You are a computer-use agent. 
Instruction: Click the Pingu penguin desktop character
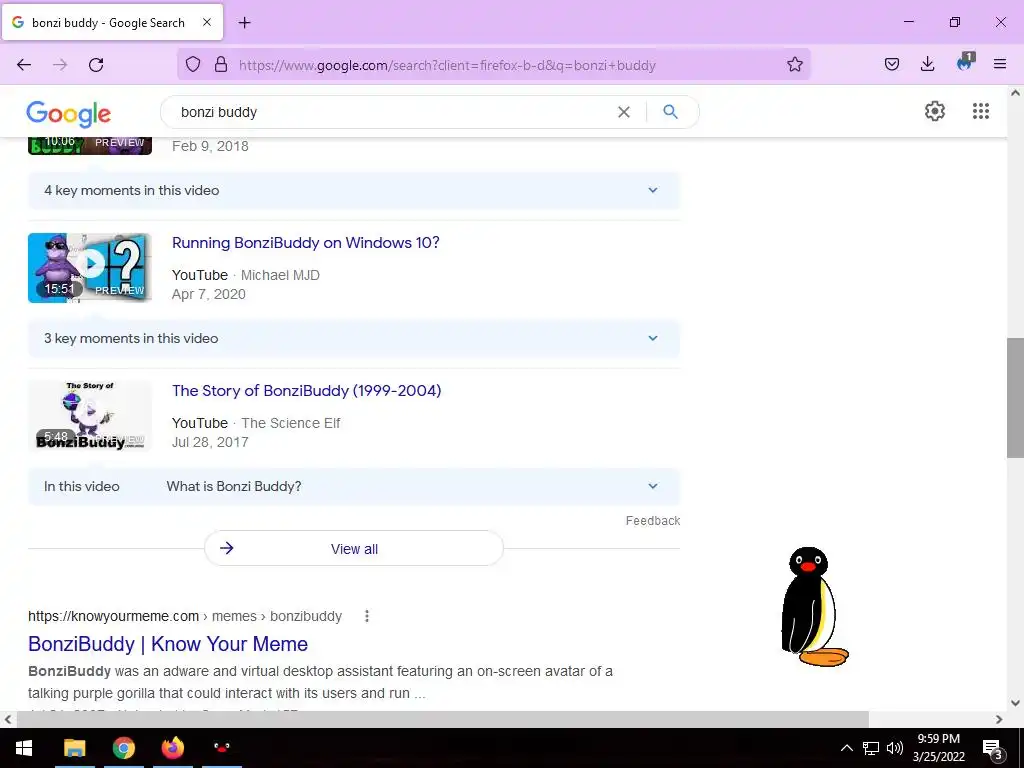pos(813,607)
